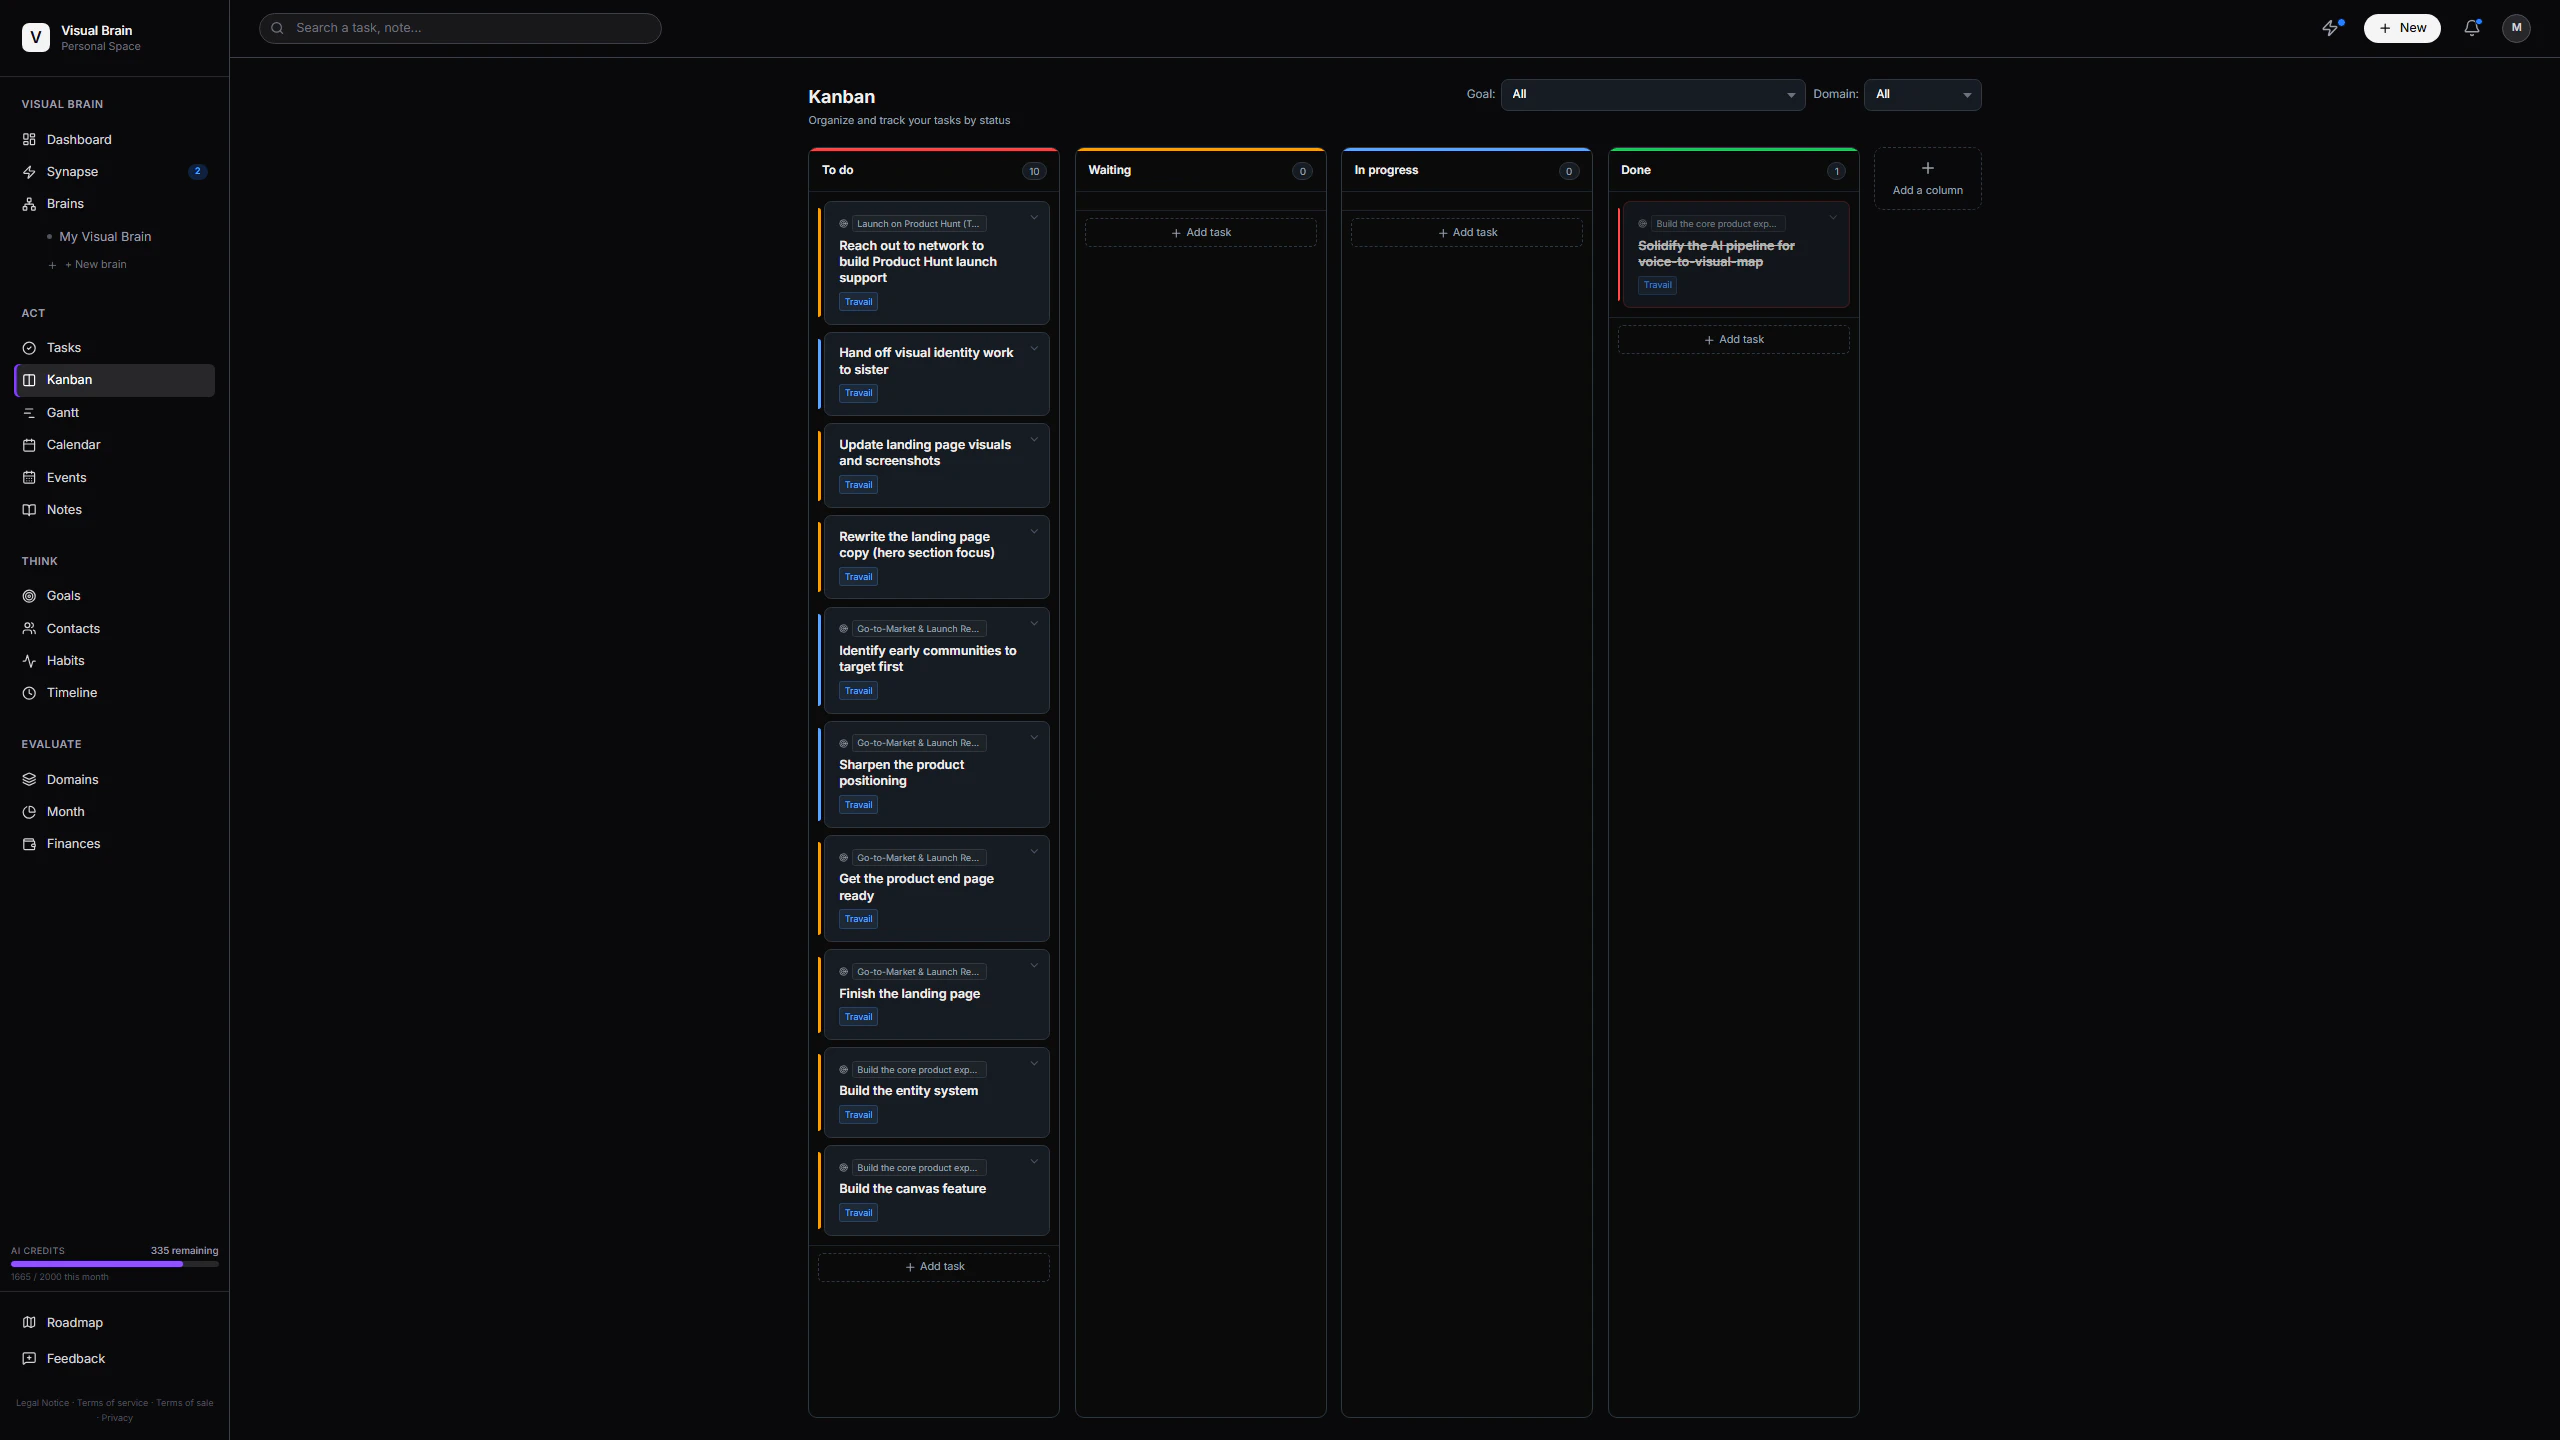Open the Roadmap link
The width and height of the screenshot is (2560, 1440).
pos(75,1322)
